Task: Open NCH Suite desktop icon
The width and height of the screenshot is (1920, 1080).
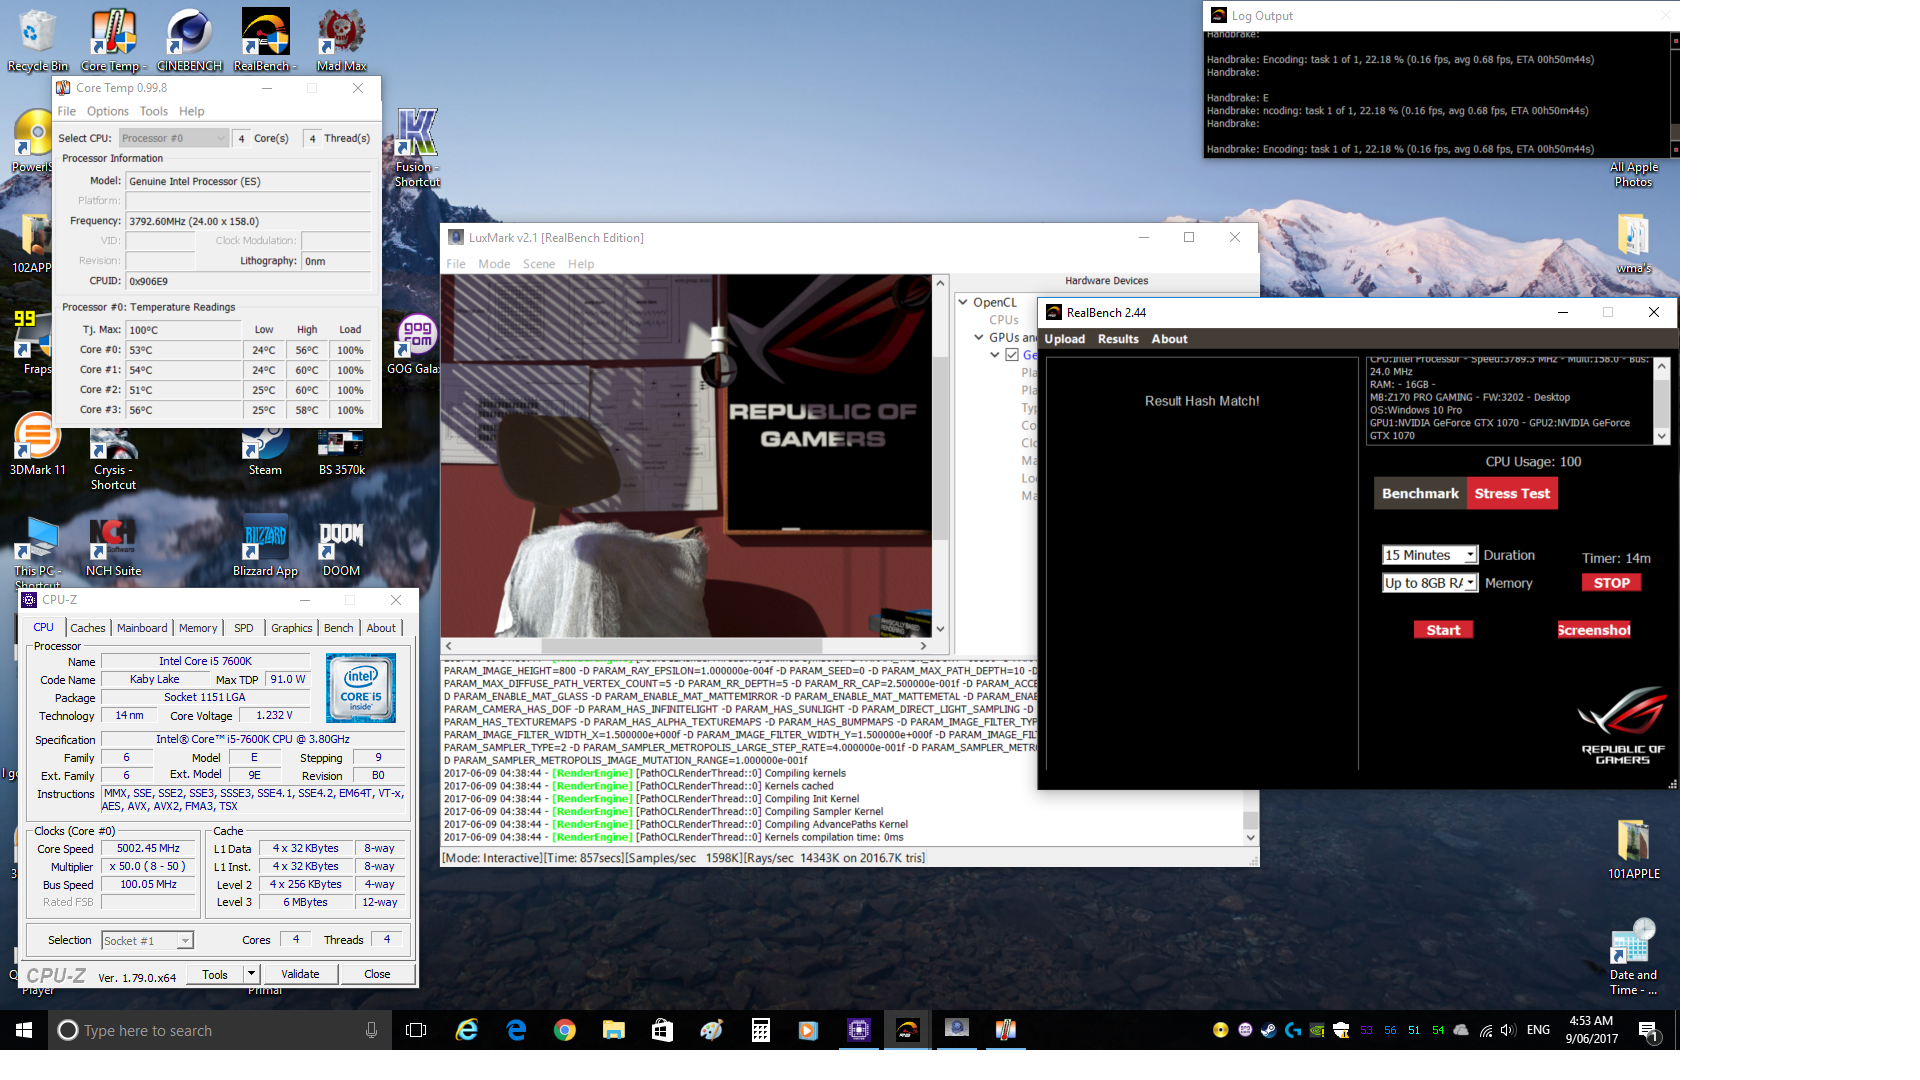Action: 113,547
